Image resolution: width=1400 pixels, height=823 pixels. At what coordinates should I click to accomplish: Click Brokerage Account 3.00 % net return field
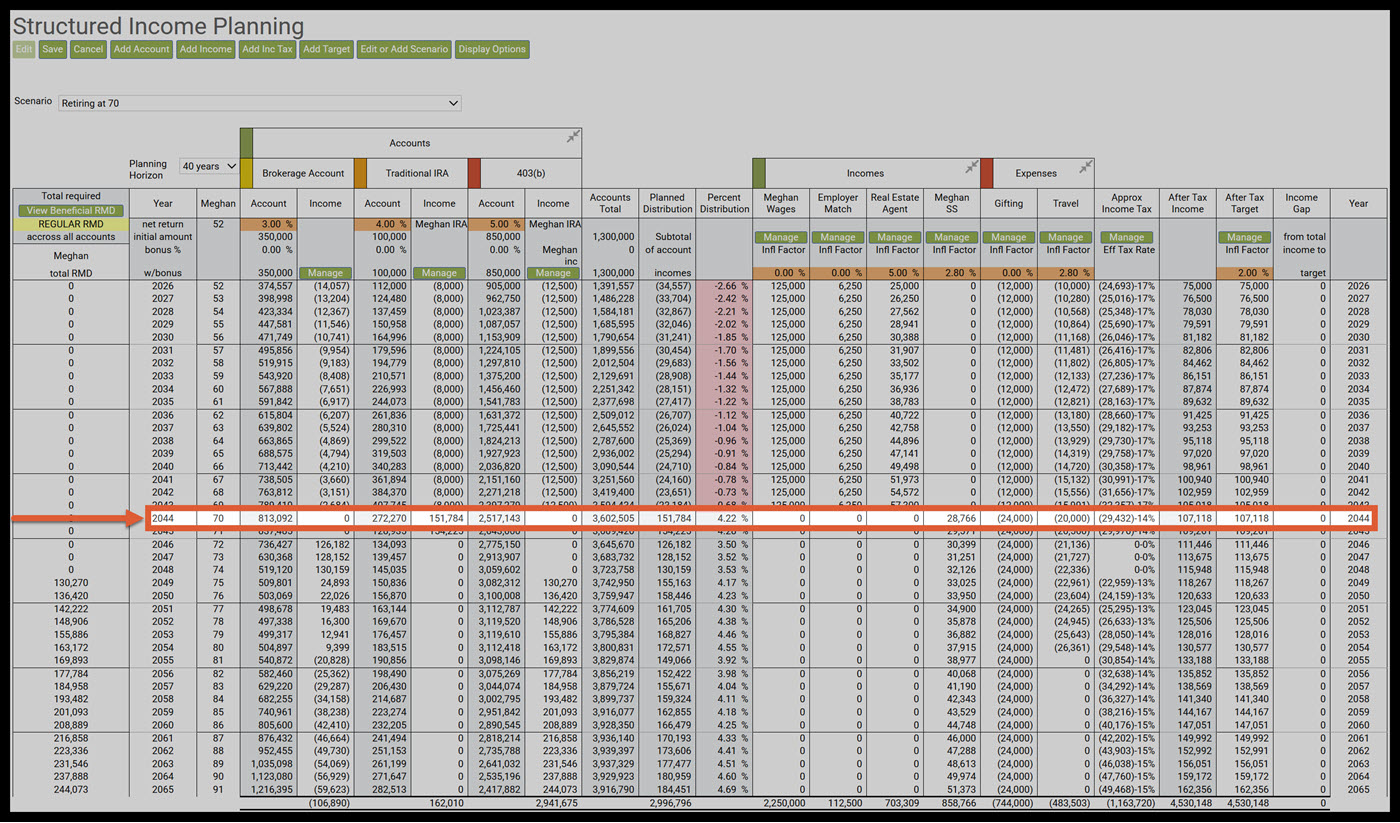click(x=269, y=225)
